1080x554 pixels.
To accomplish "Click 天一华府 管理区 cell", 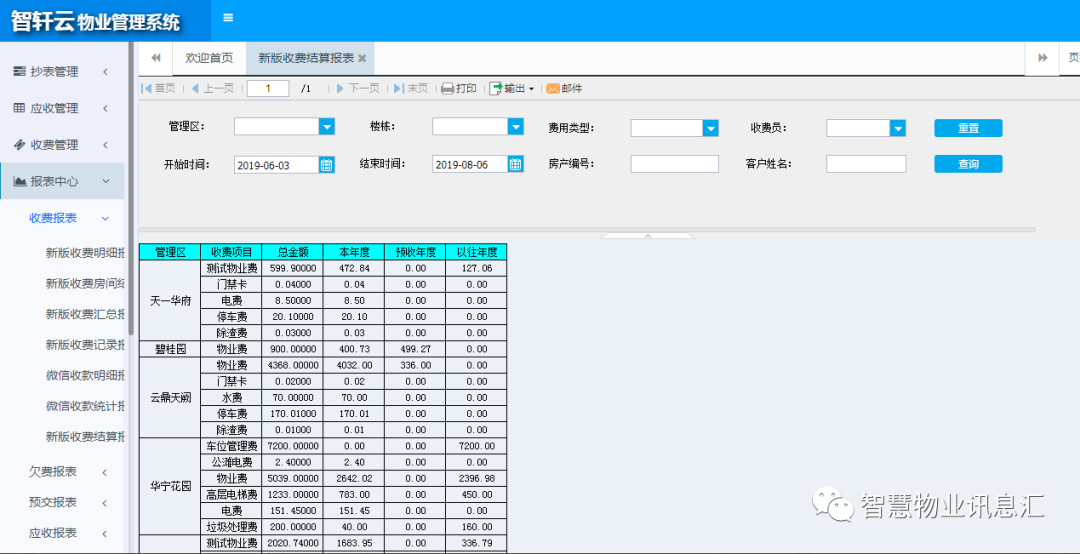I will [x=170, y=300].
